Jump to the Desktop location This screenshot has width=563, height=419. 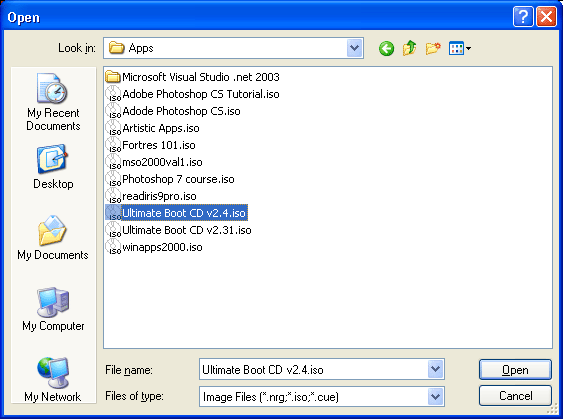tap(53, 167)
